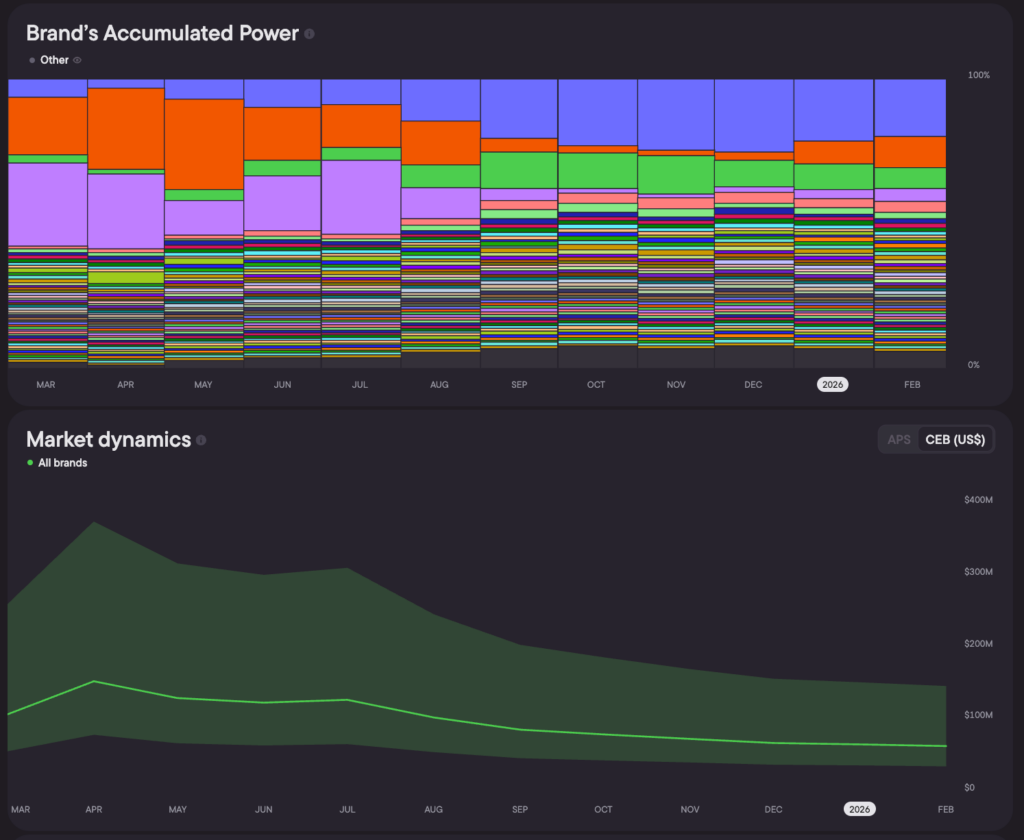Select the CEB (US$) option
The width and height of the screenshot is (1024, 840).
(956, 440)
